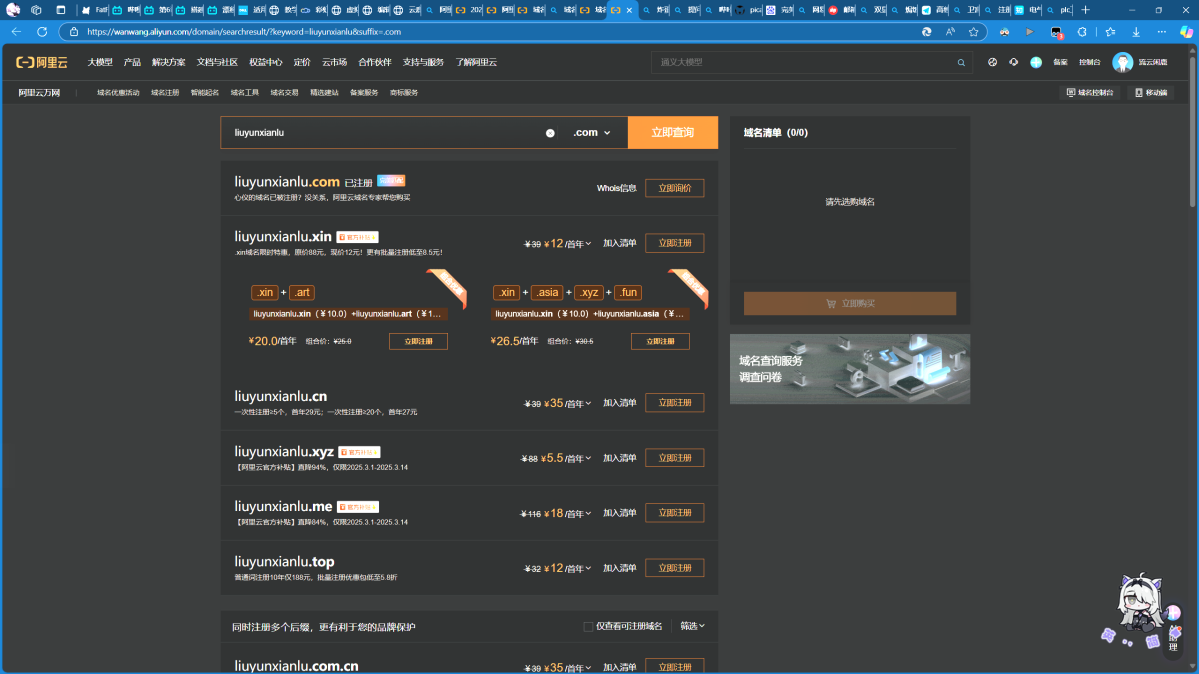Click 立即注册 for liuyunxianlu.cn
This screenshot has width=1199, height=674.
(674, 403)
